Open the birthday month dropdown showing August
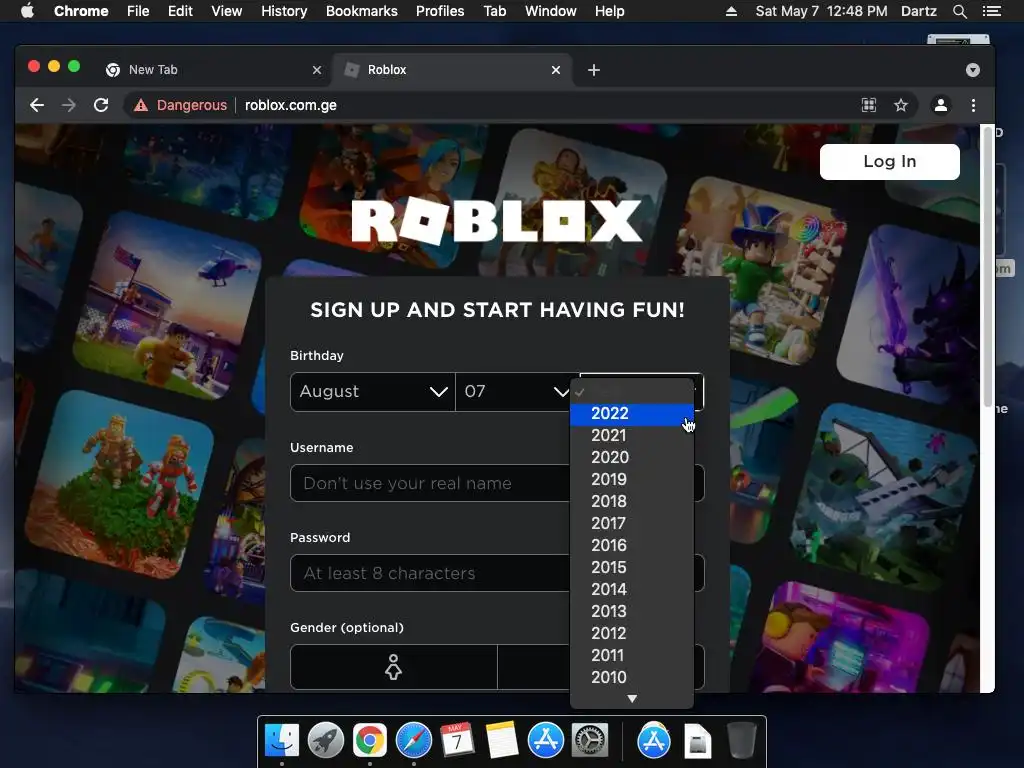The height and width of the screenshot is (768, 1024). (x=372, y=391)
